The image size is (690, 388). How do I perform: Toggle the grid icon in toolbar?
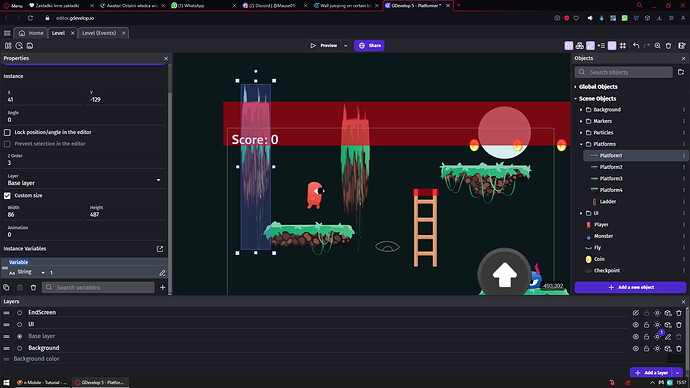(623, 46)
